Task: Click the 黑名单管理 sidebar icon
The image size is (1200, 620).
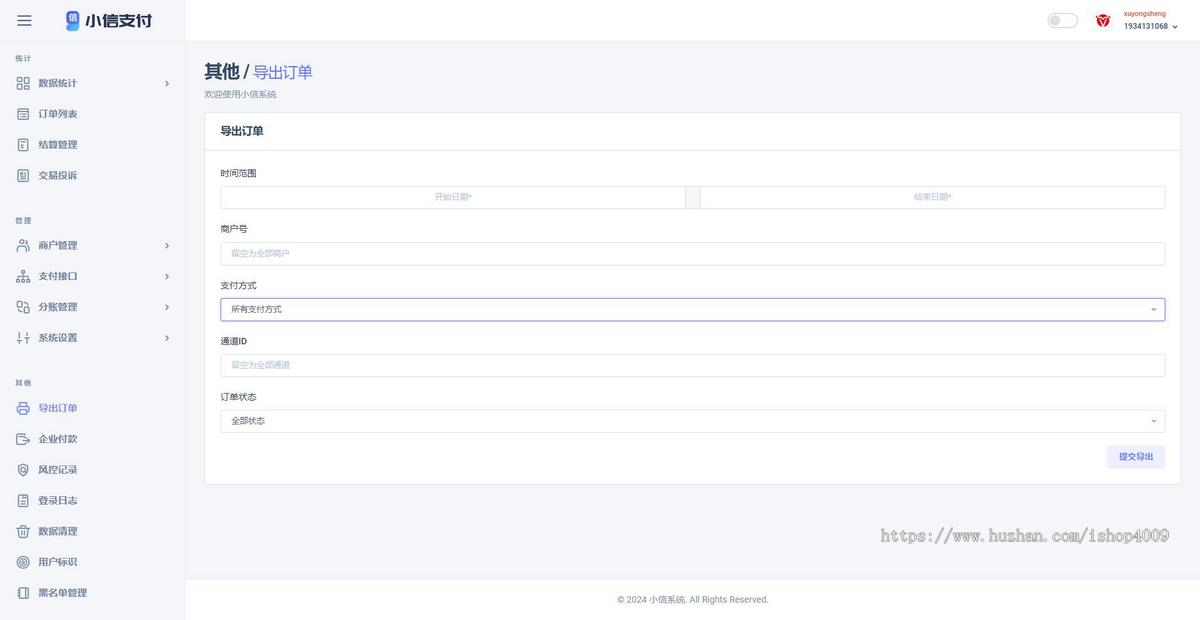Action: (23, 593)
